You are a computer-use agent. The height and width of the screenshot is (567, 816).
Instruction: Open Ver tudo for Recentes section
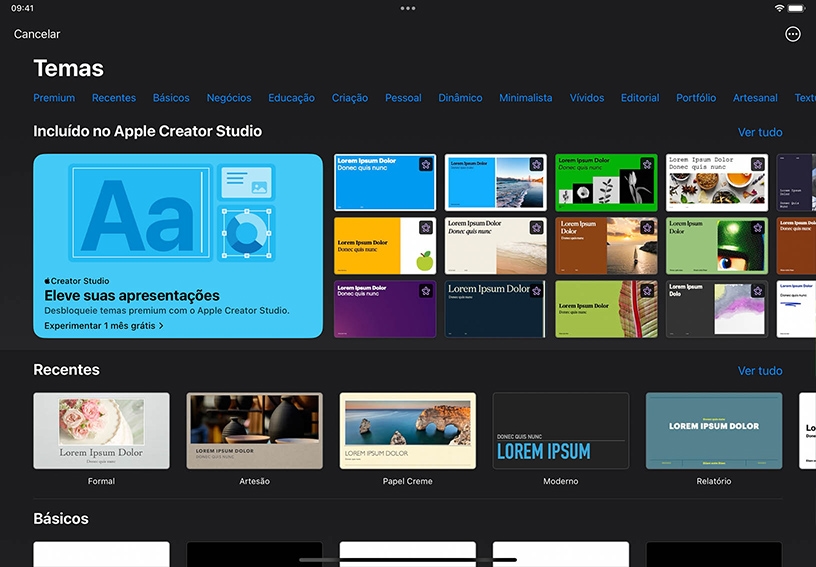[x=760, y=370]
